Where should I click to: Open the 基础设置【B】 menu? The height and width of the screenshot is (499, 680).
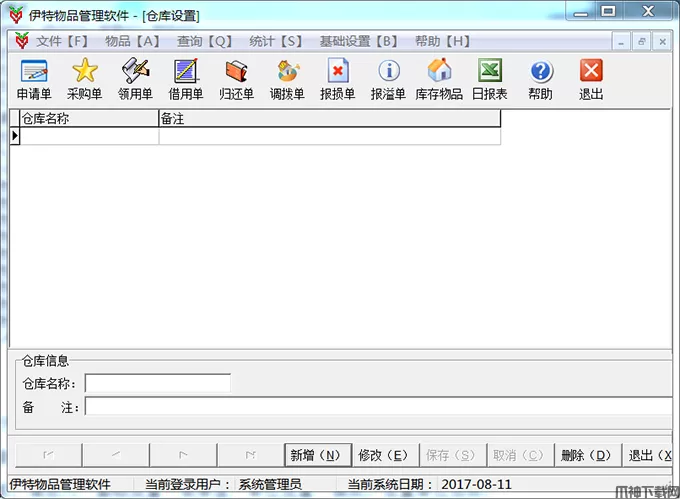pos(358,41)
